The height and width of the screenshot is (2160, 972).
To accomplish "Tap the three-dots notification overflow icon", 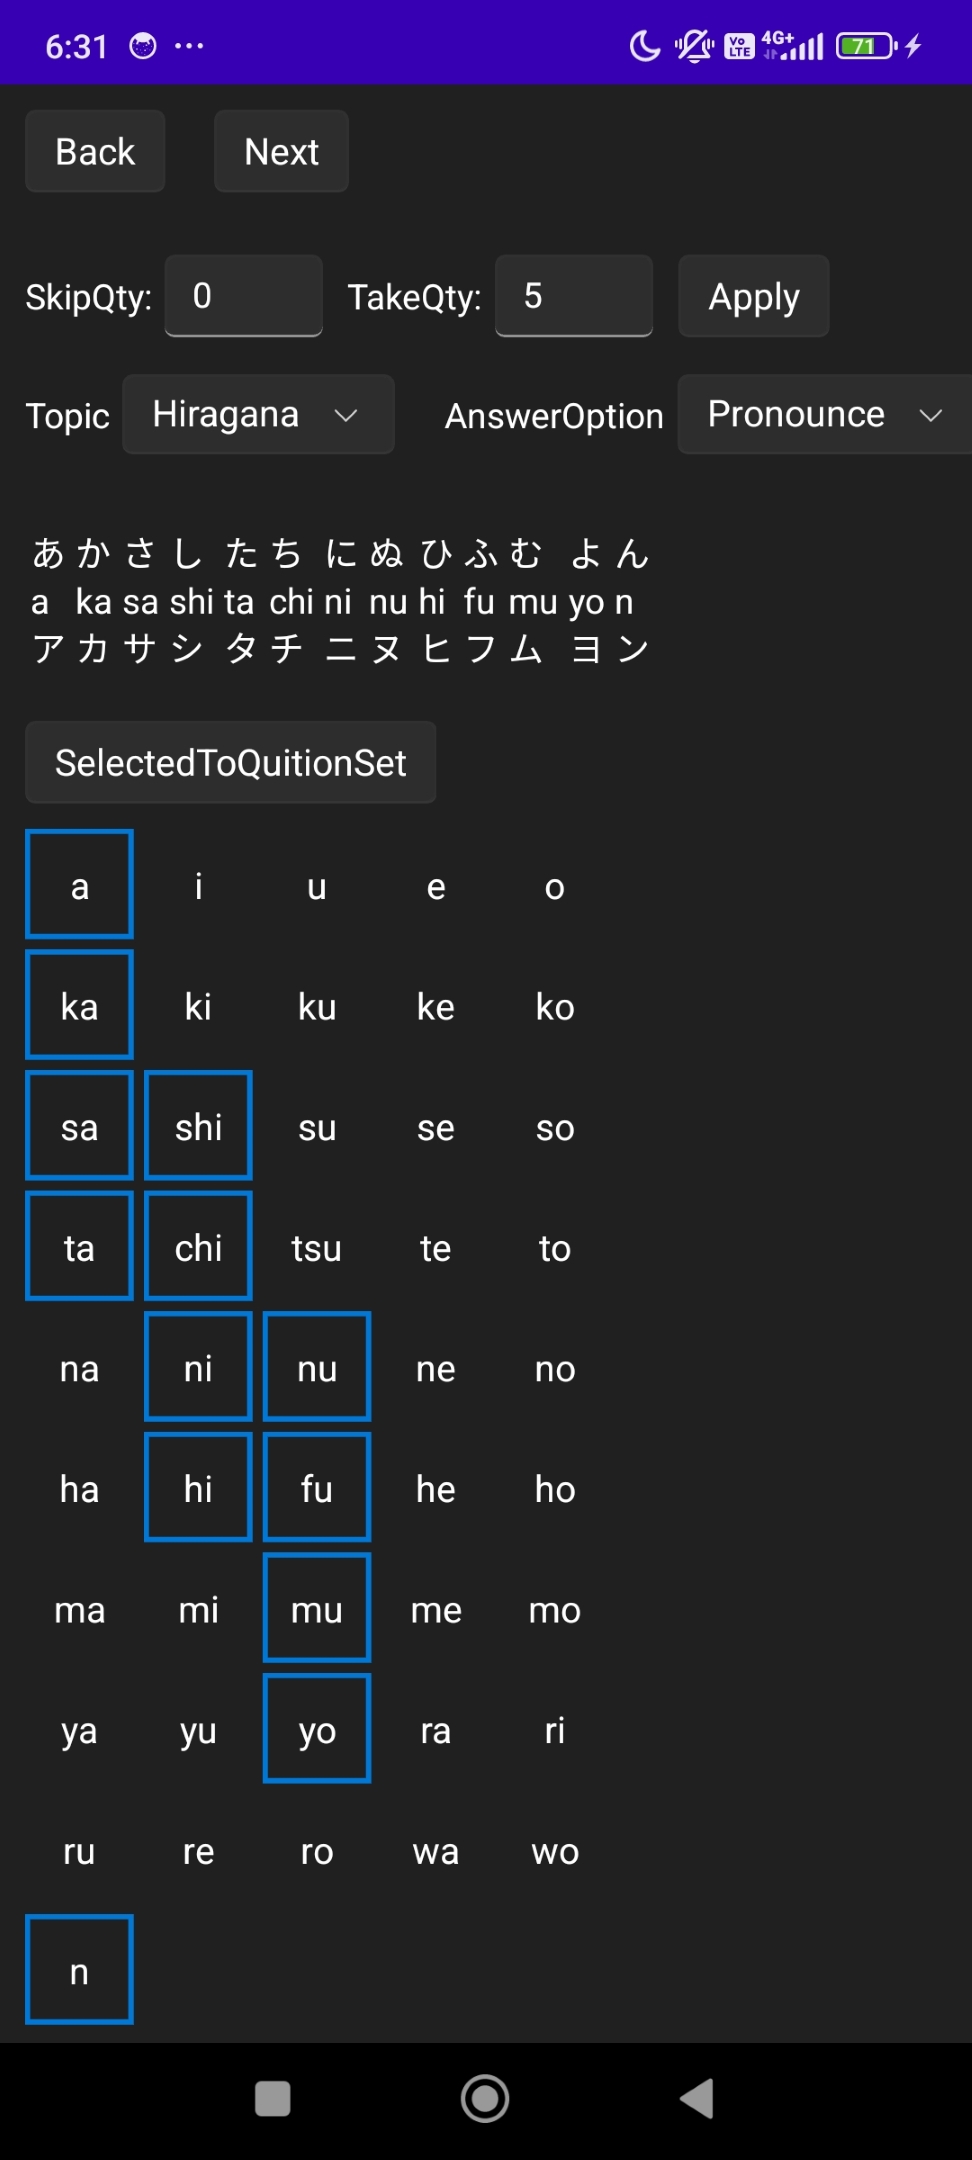I will coord(189,46).
